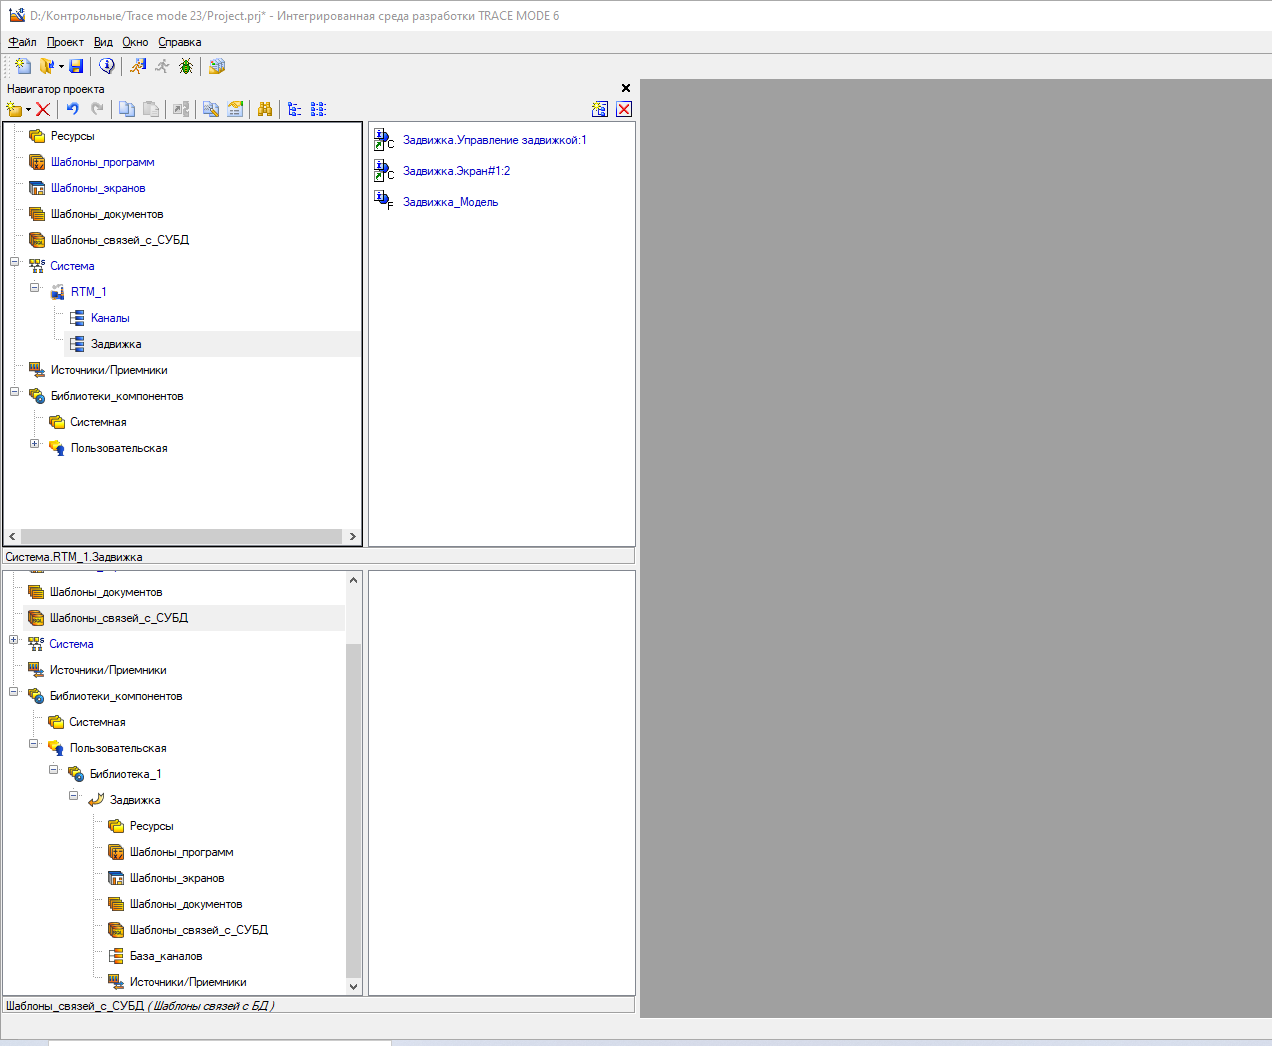Click the green bug debug icon
Viewport: 1272px width, 1046px height.
click(x=186, y=66)
